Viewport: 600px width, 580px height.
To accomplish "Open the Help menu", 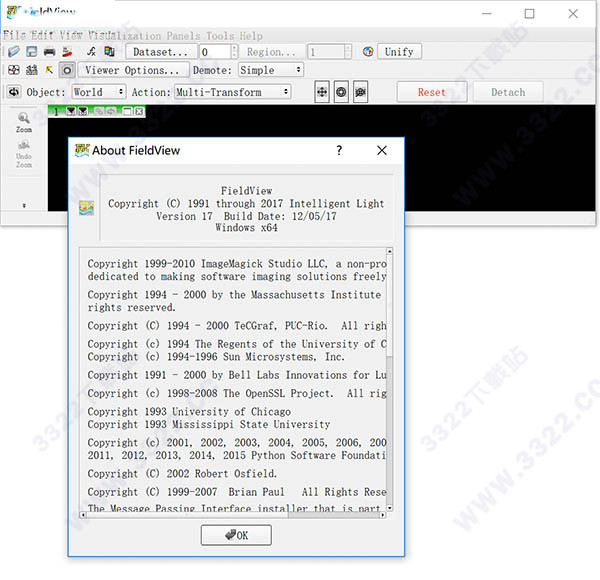I will (251, 36).
